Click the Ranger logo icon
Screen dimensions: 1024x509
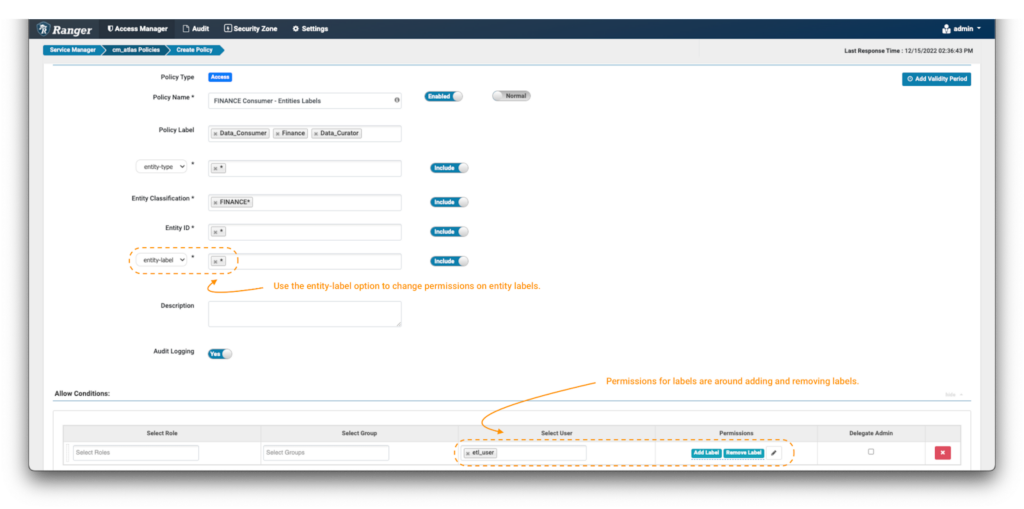46,29
